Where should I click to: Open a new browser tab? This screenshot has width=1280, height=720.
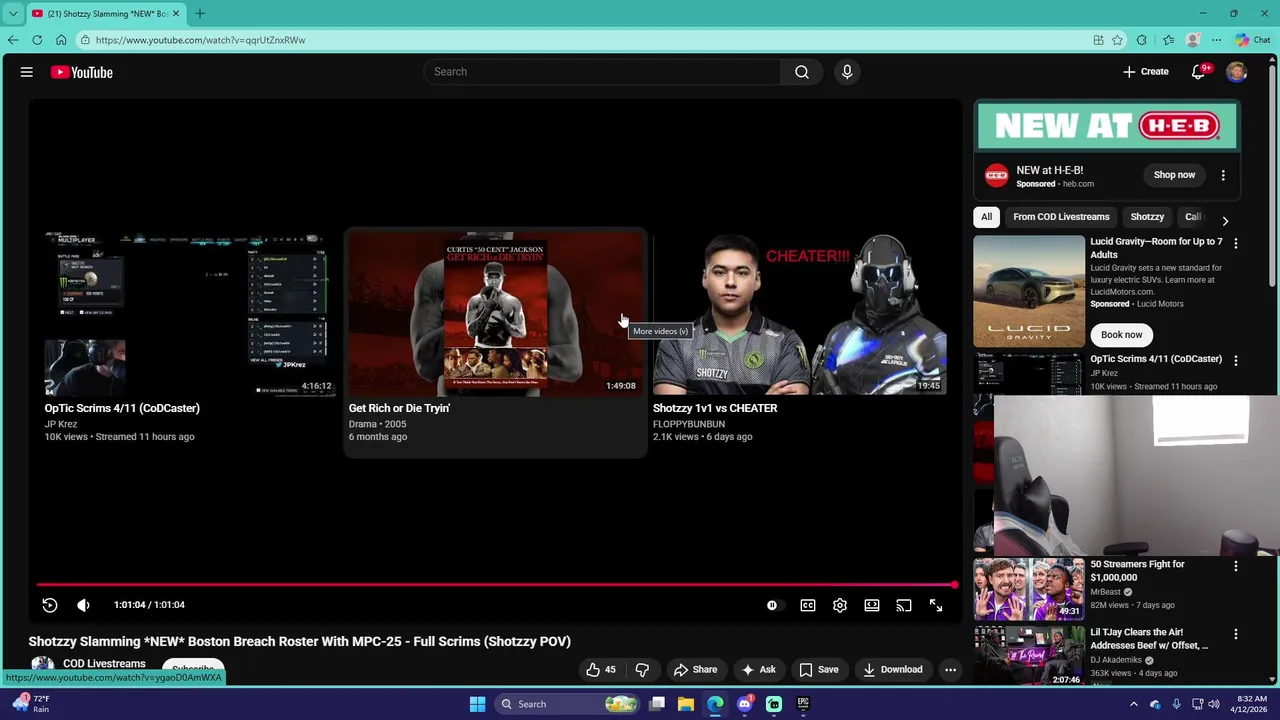(200, 13)
